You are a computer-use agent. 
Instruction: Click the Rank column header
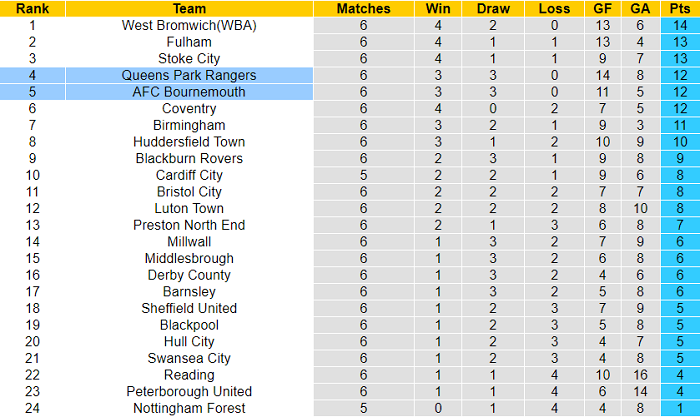click(x=32, y=8)
